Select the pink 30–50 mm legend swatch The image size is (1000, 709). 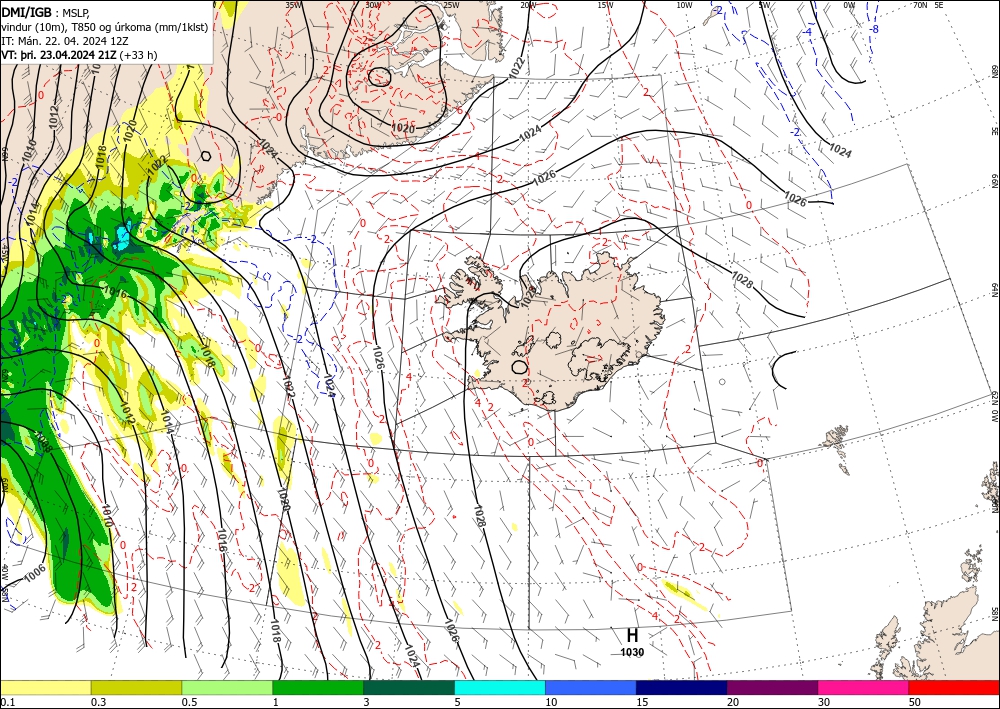[864, 687]
